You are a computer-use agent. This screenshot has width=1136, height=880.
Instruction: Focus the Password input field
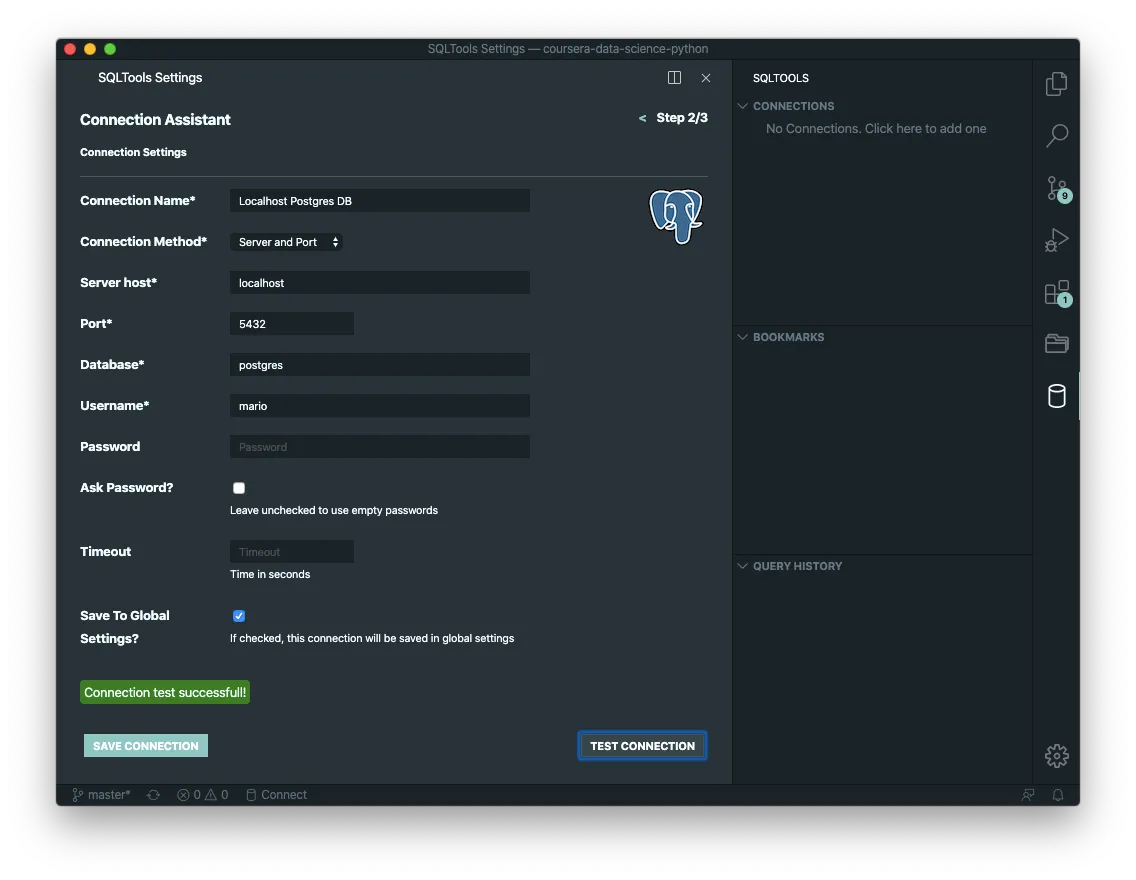[x=380, y=446]
